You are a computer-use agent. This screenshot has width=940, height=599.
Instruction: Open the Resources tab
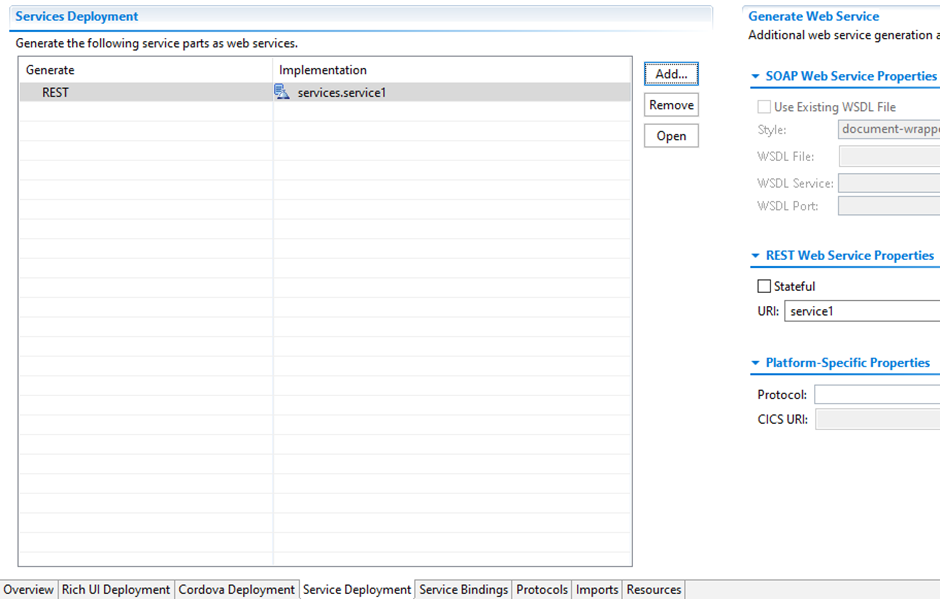point(653,589)
